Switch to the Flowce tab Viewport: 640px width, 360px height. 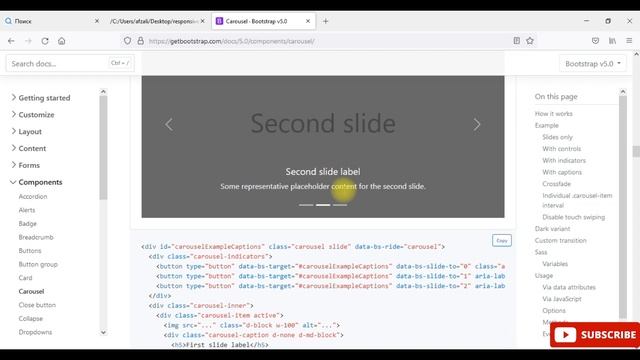[x=52, y=21]
